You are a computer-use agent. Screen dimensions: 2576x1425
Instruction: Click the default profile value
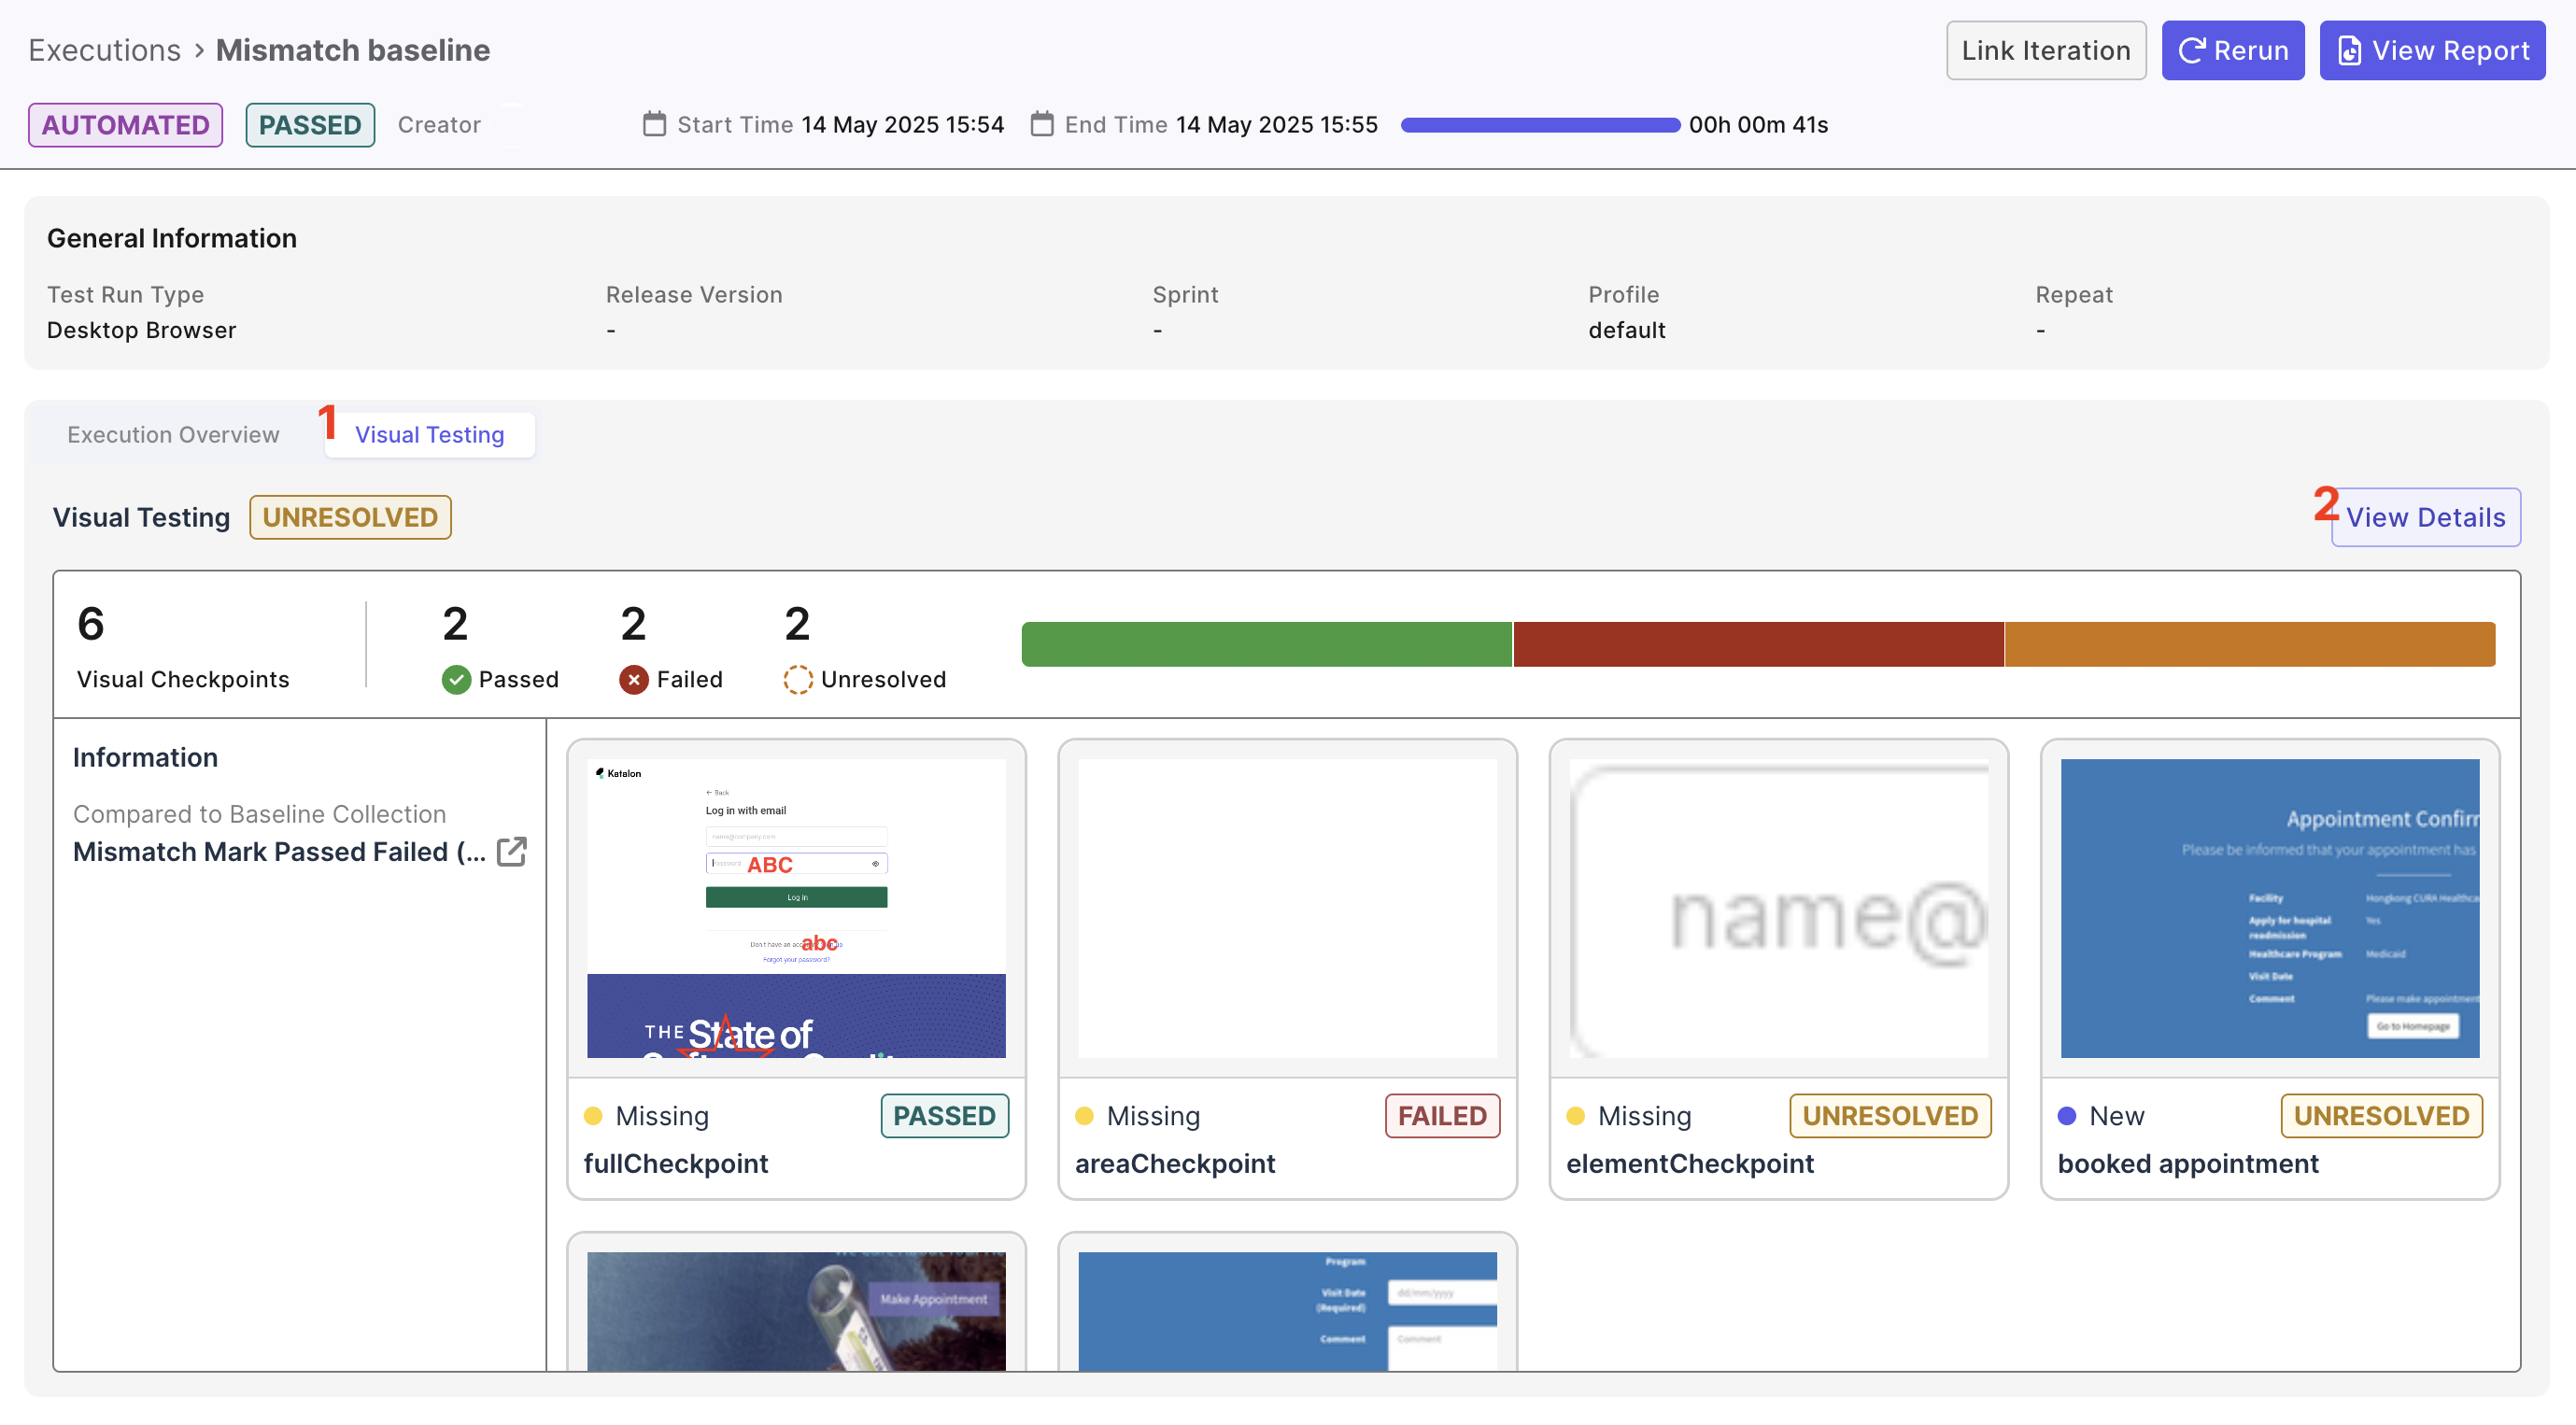(1626, 330)
